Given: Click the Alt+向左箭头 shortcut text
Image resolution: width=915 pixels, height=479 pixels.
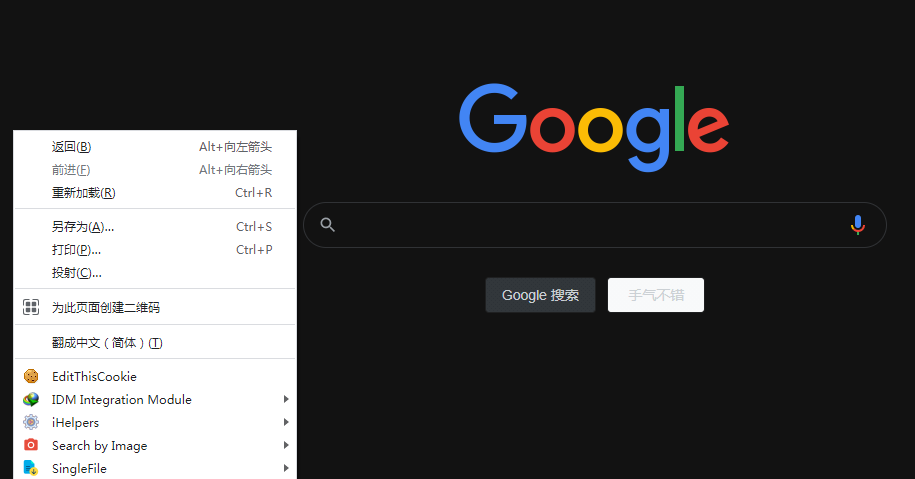Looking at the screenshot, I should coord(235,147).
